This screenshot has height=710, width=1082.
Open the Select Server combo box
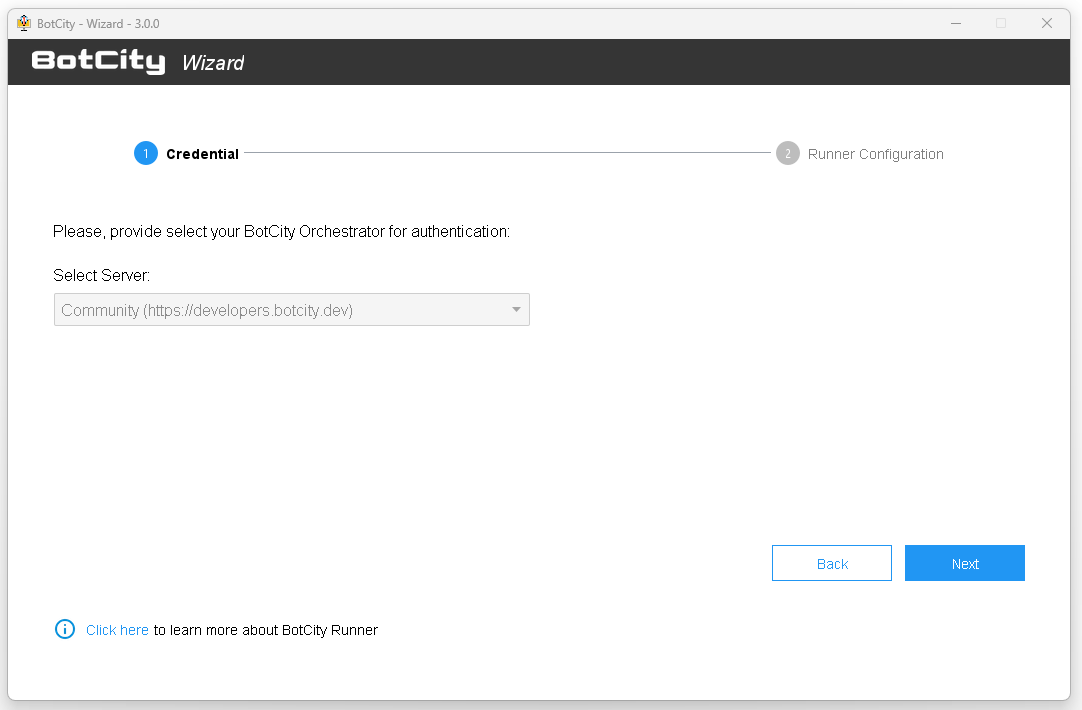tap(280, 310)
